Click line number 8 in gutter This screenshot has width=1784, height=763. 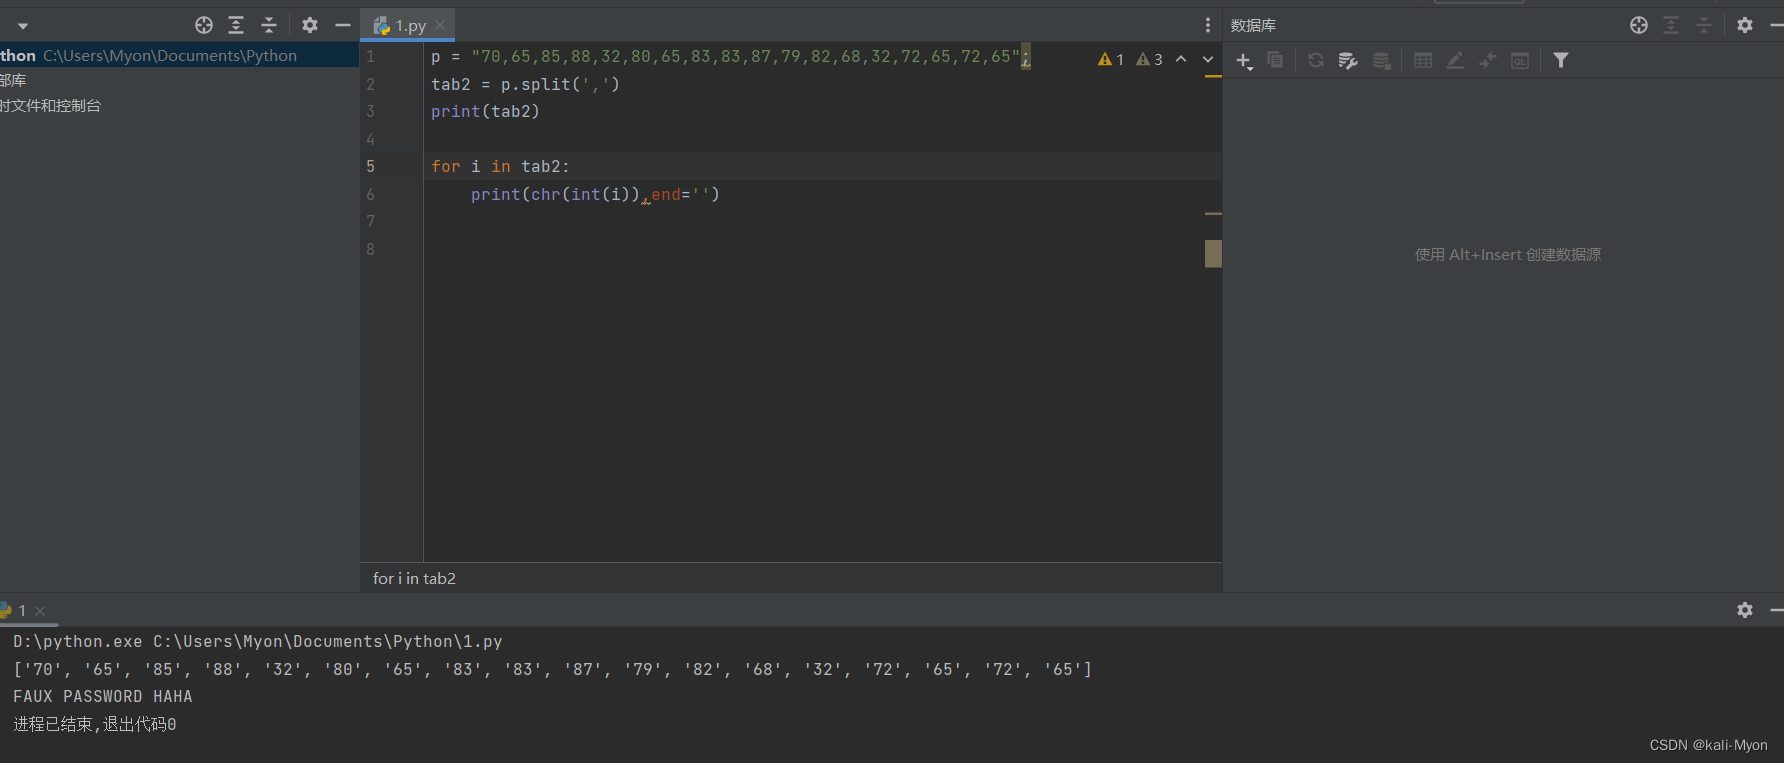(371, 249)
